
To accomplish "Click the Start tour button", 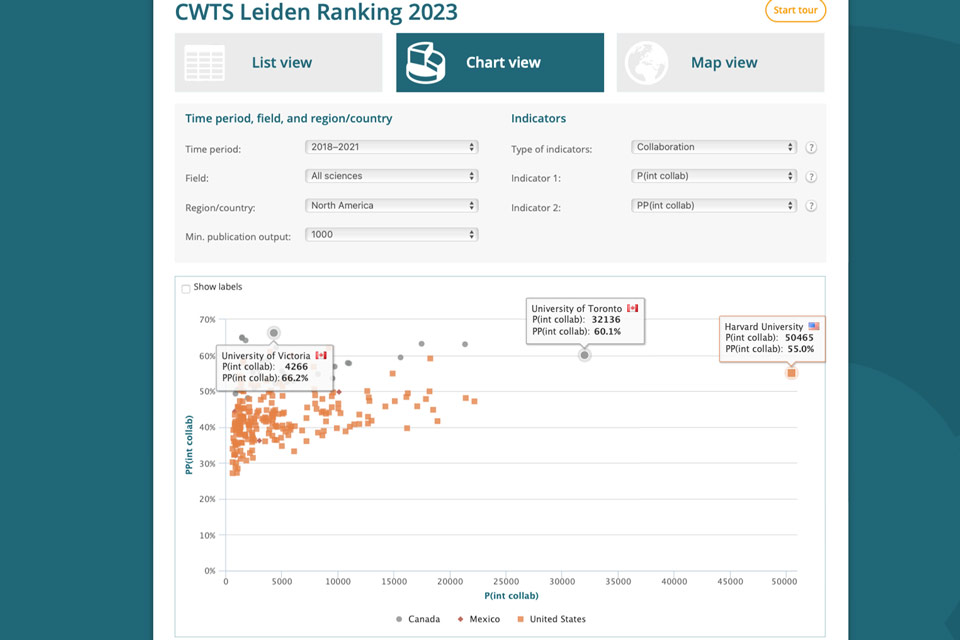I will pyautogui.click(x=795, y=10).
